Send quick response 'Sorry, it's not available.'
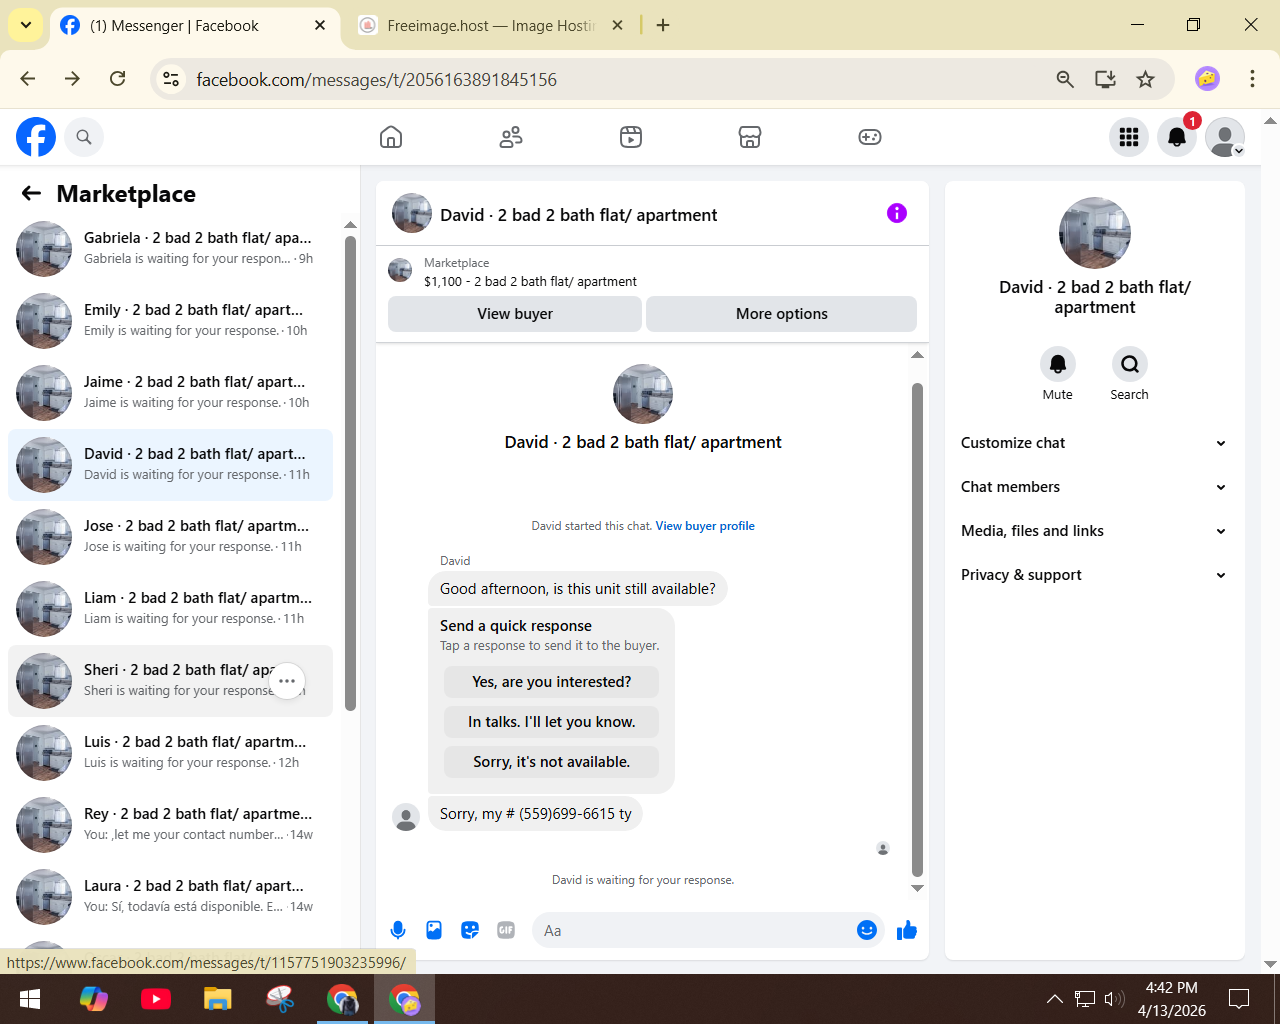The height and width of the screenshot is (1024, 1280). click(x=552, y=762)
